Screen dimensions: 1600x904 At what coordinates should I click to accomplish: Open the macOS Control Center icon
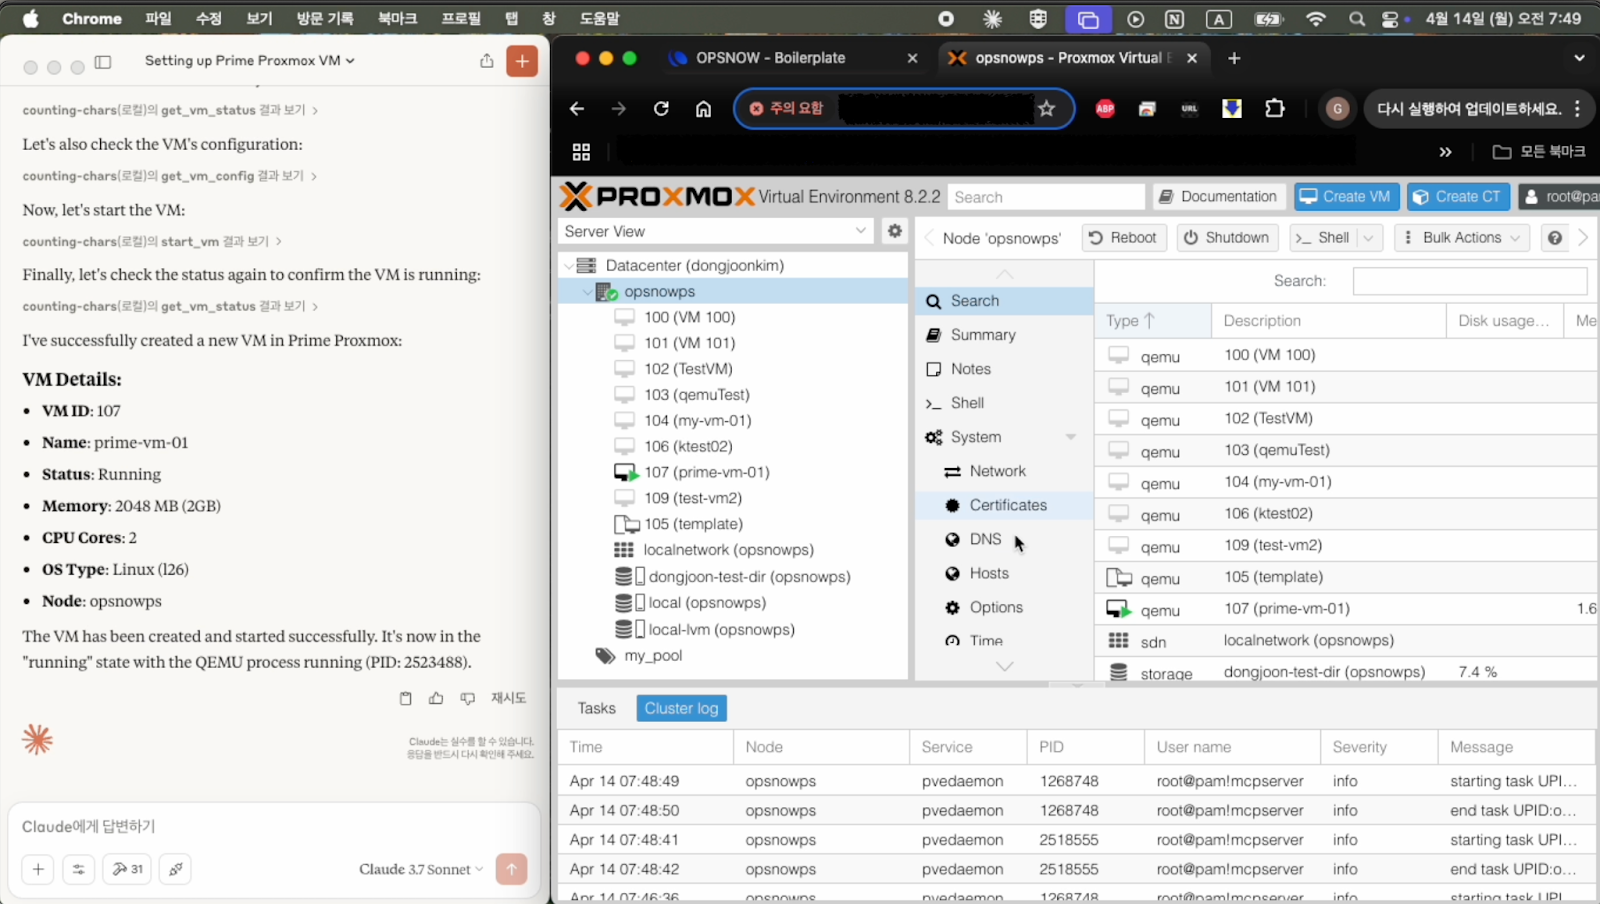(1391, 19)
